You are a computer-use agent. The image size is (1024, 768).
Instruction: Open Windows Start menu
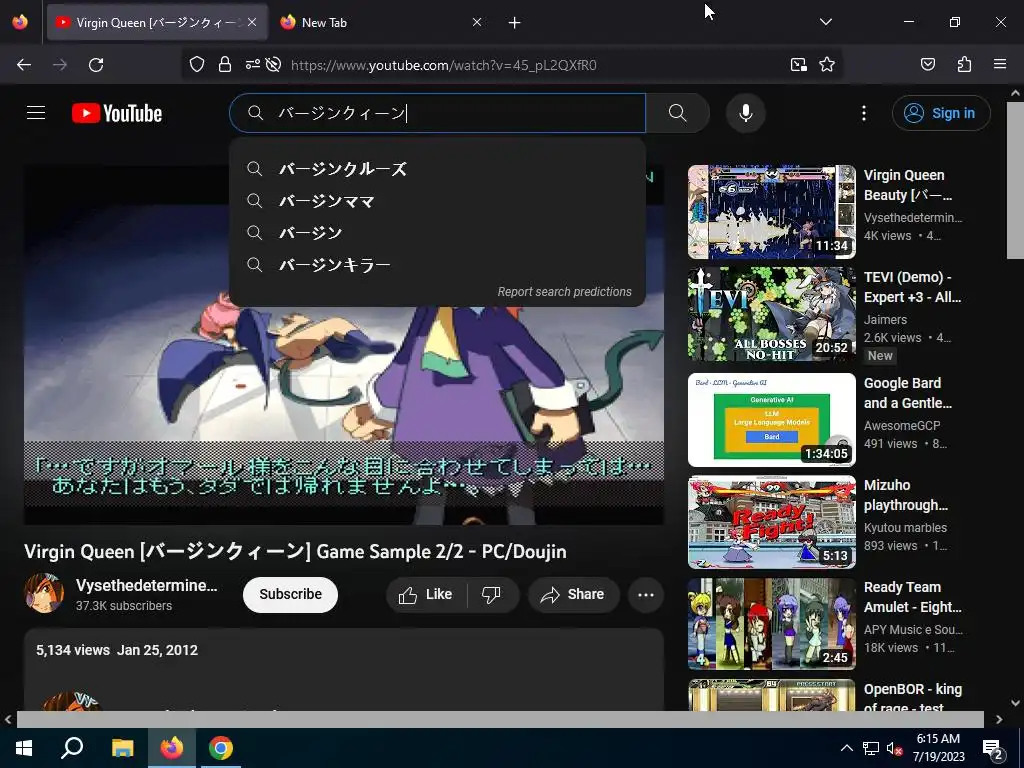pyautogui.click(x=24, y=748)
